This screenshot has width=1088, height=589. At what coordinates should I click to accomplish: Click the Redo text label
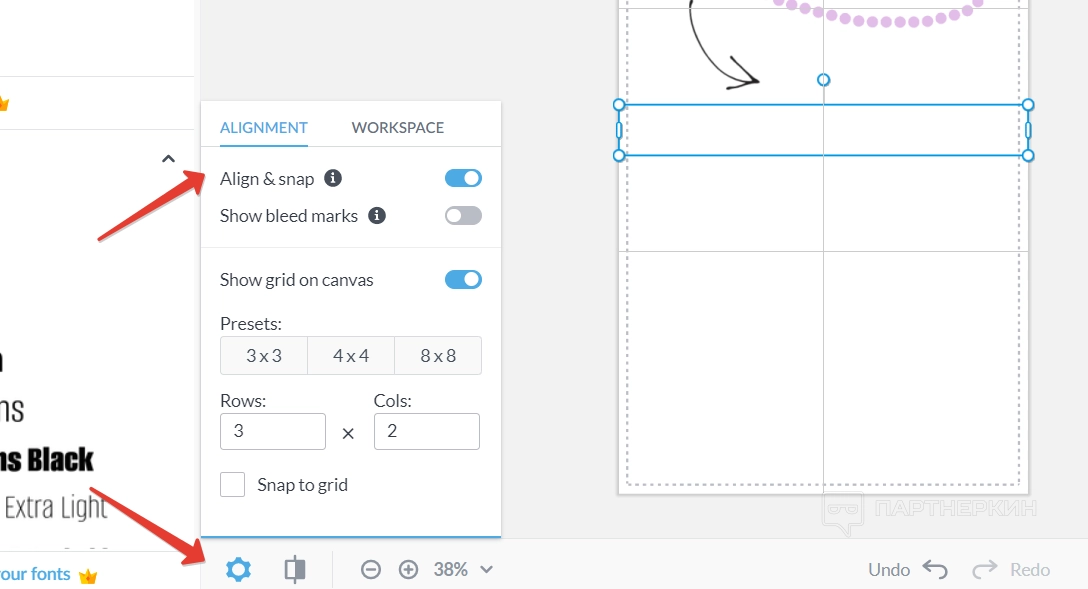coord(1030,570)
